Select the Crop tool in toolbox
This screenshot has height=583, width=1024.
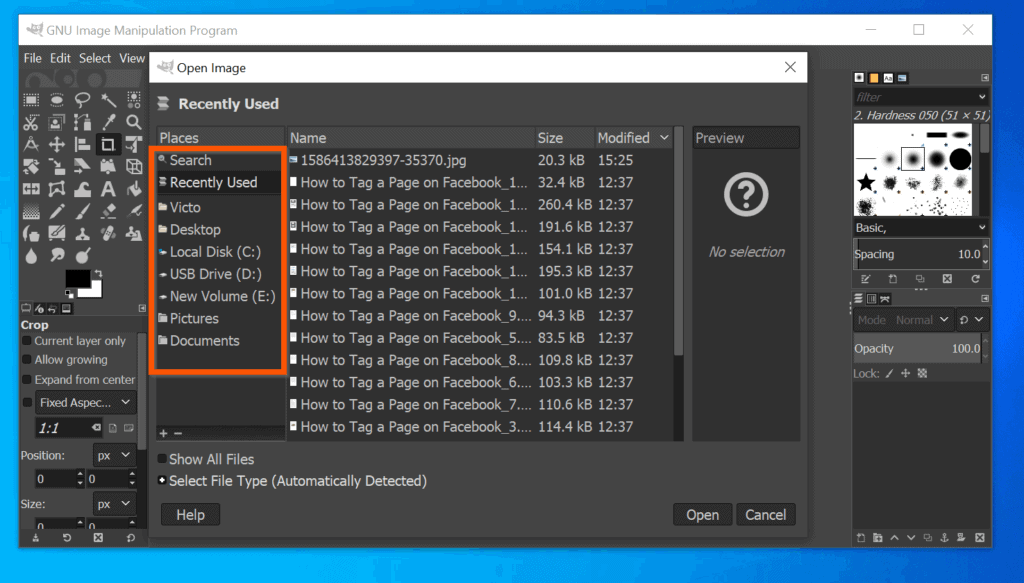[x=108, y=144]
